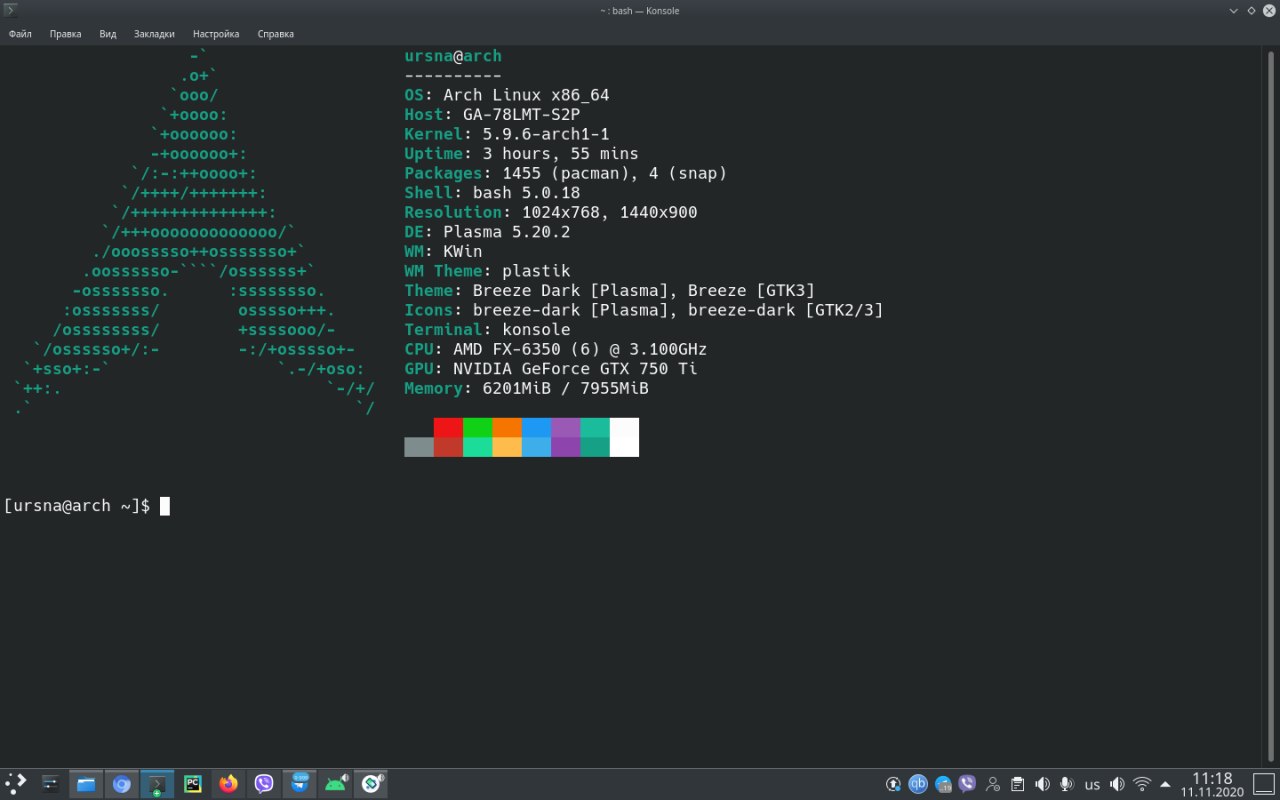The height and width of the screenshot is (800, 1280).
Task: Click the Konsole window menu icon in titlebar
Action: 11,10
